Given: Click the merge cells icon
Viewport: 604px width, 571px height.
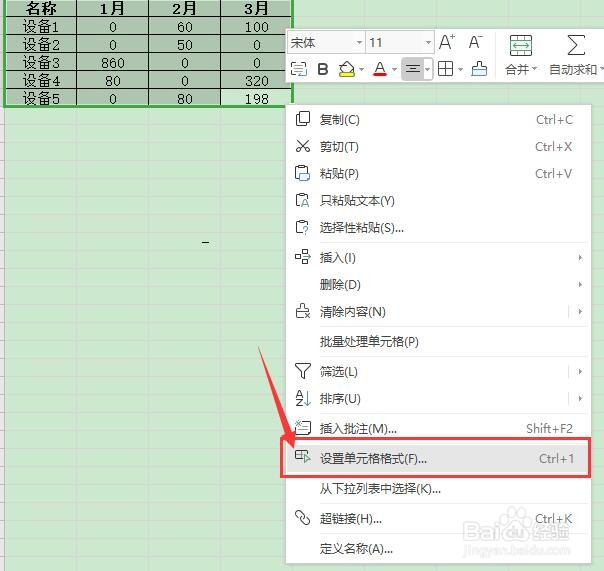Looking at the screenshot, I should pyautogui.click(x=521, y=45).
